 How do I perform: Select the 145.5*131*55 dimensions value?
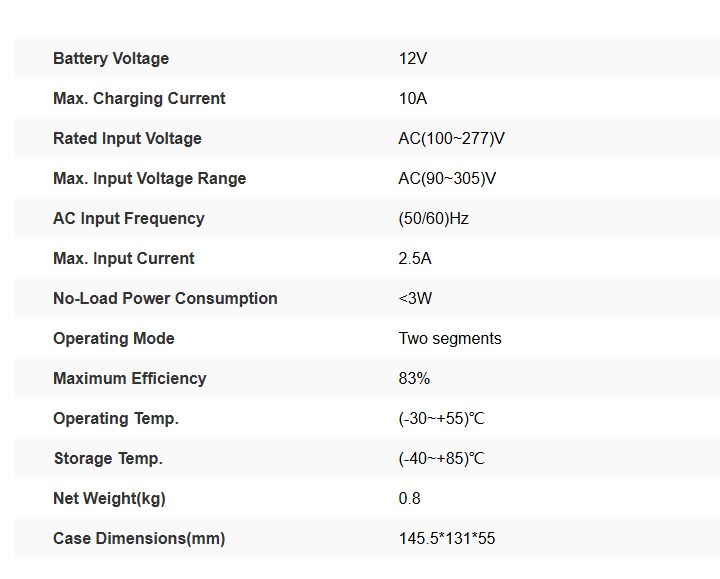point(447,539)
